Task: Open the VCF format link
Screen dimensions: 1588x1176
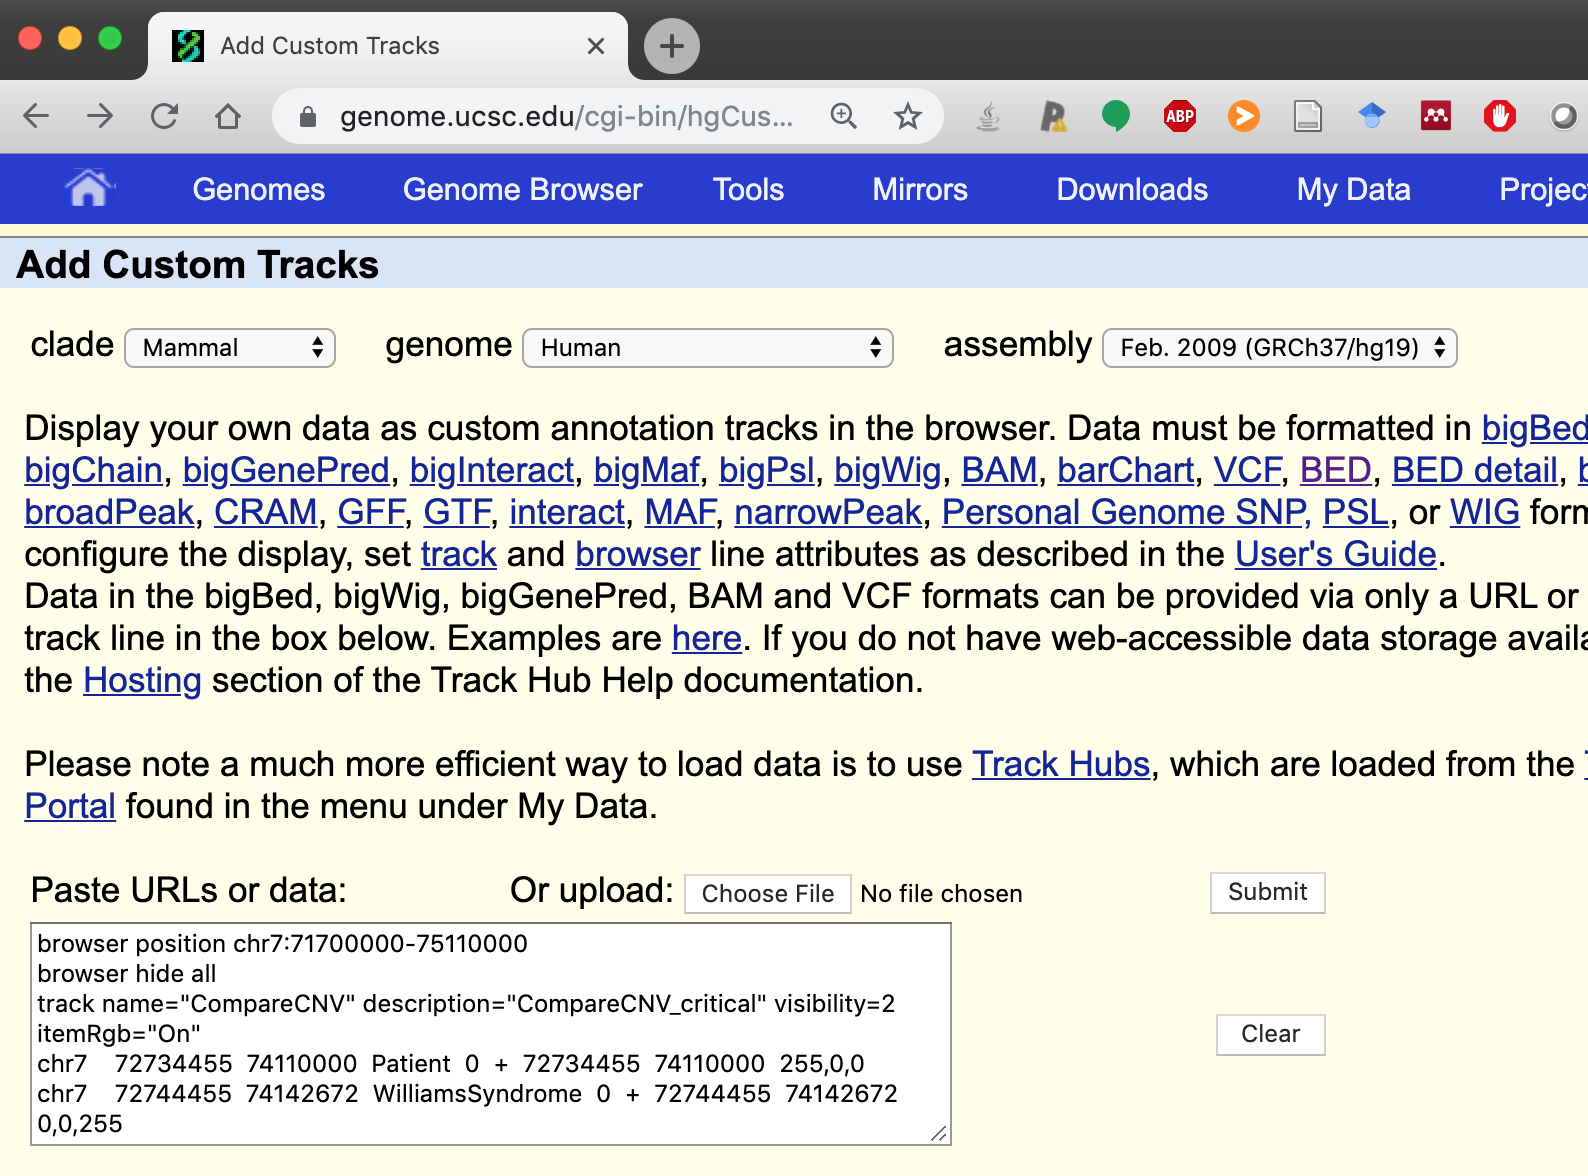Action: point(1247,470)
